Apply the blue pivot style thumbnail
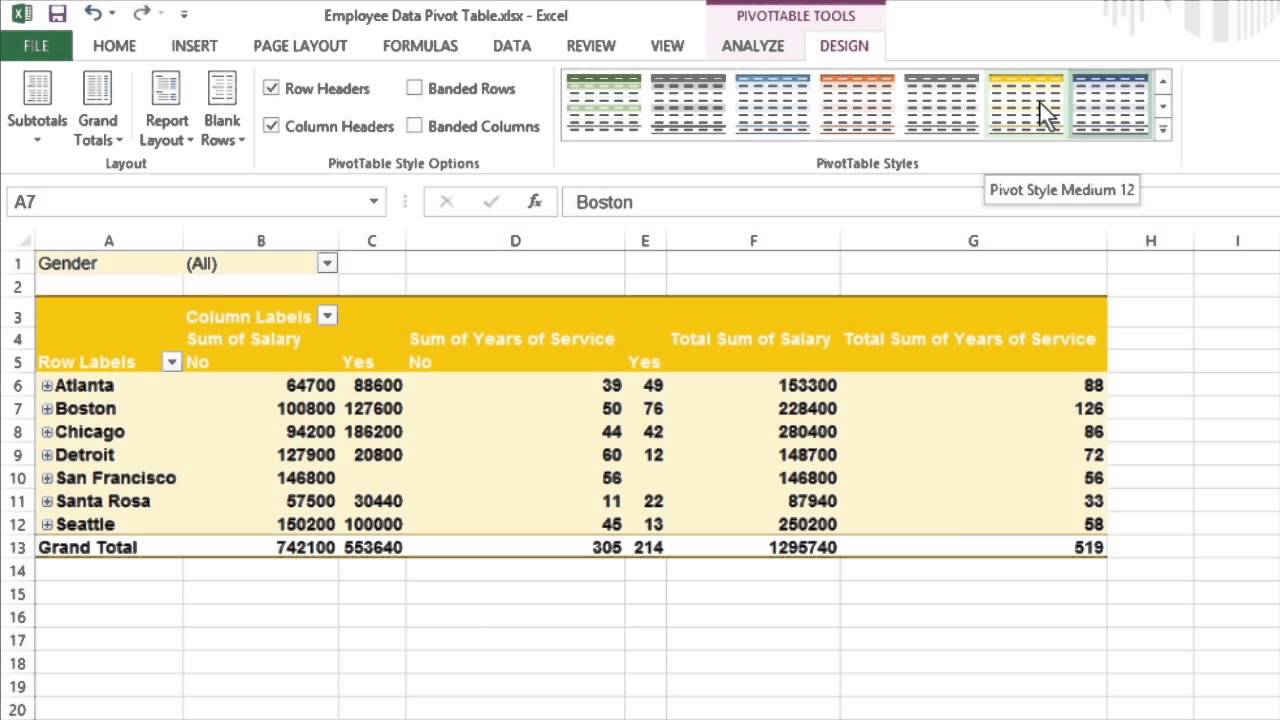Screen dimensions: 1280x720 (x=772, y=104)
